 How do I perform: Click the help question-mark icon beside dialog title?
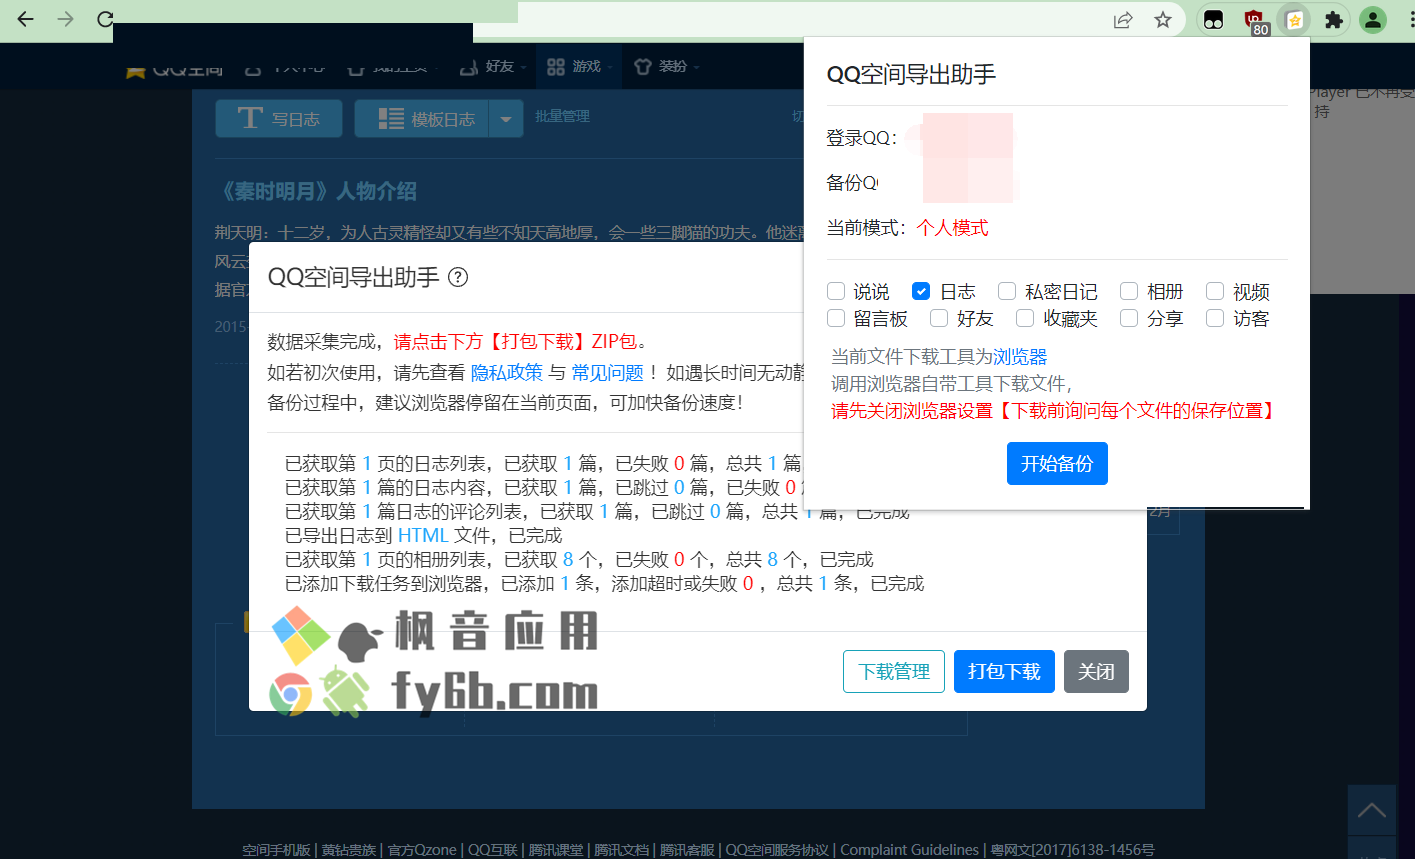tap(458, 277)
